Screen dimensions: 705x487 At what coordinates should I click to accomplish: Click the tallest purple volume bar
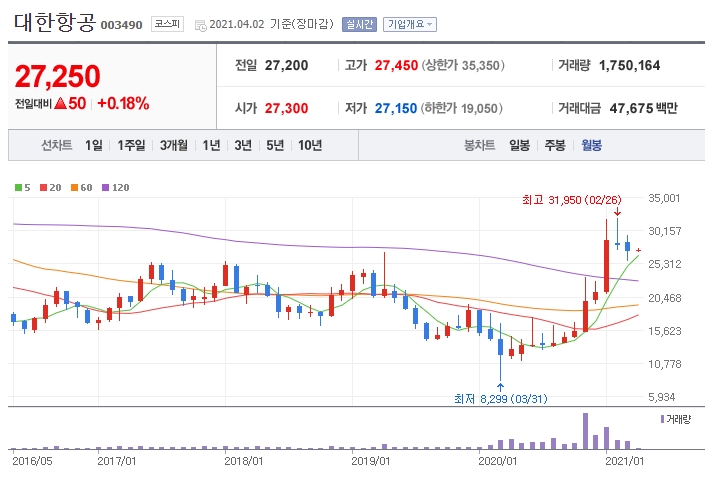(x=585, y=431)
